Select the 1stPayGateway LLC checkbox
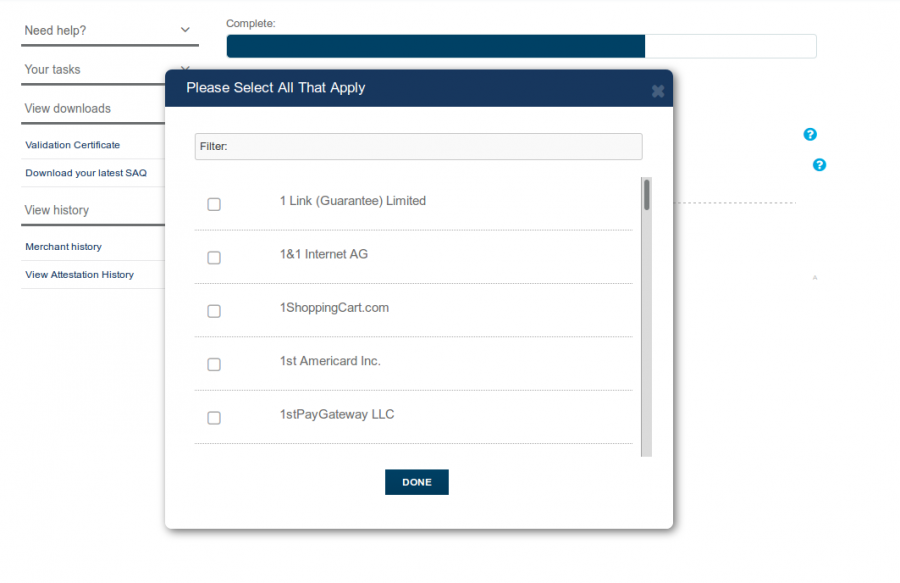Image resolution: width=900 pixels, height=583 pixels. (214, 418)
